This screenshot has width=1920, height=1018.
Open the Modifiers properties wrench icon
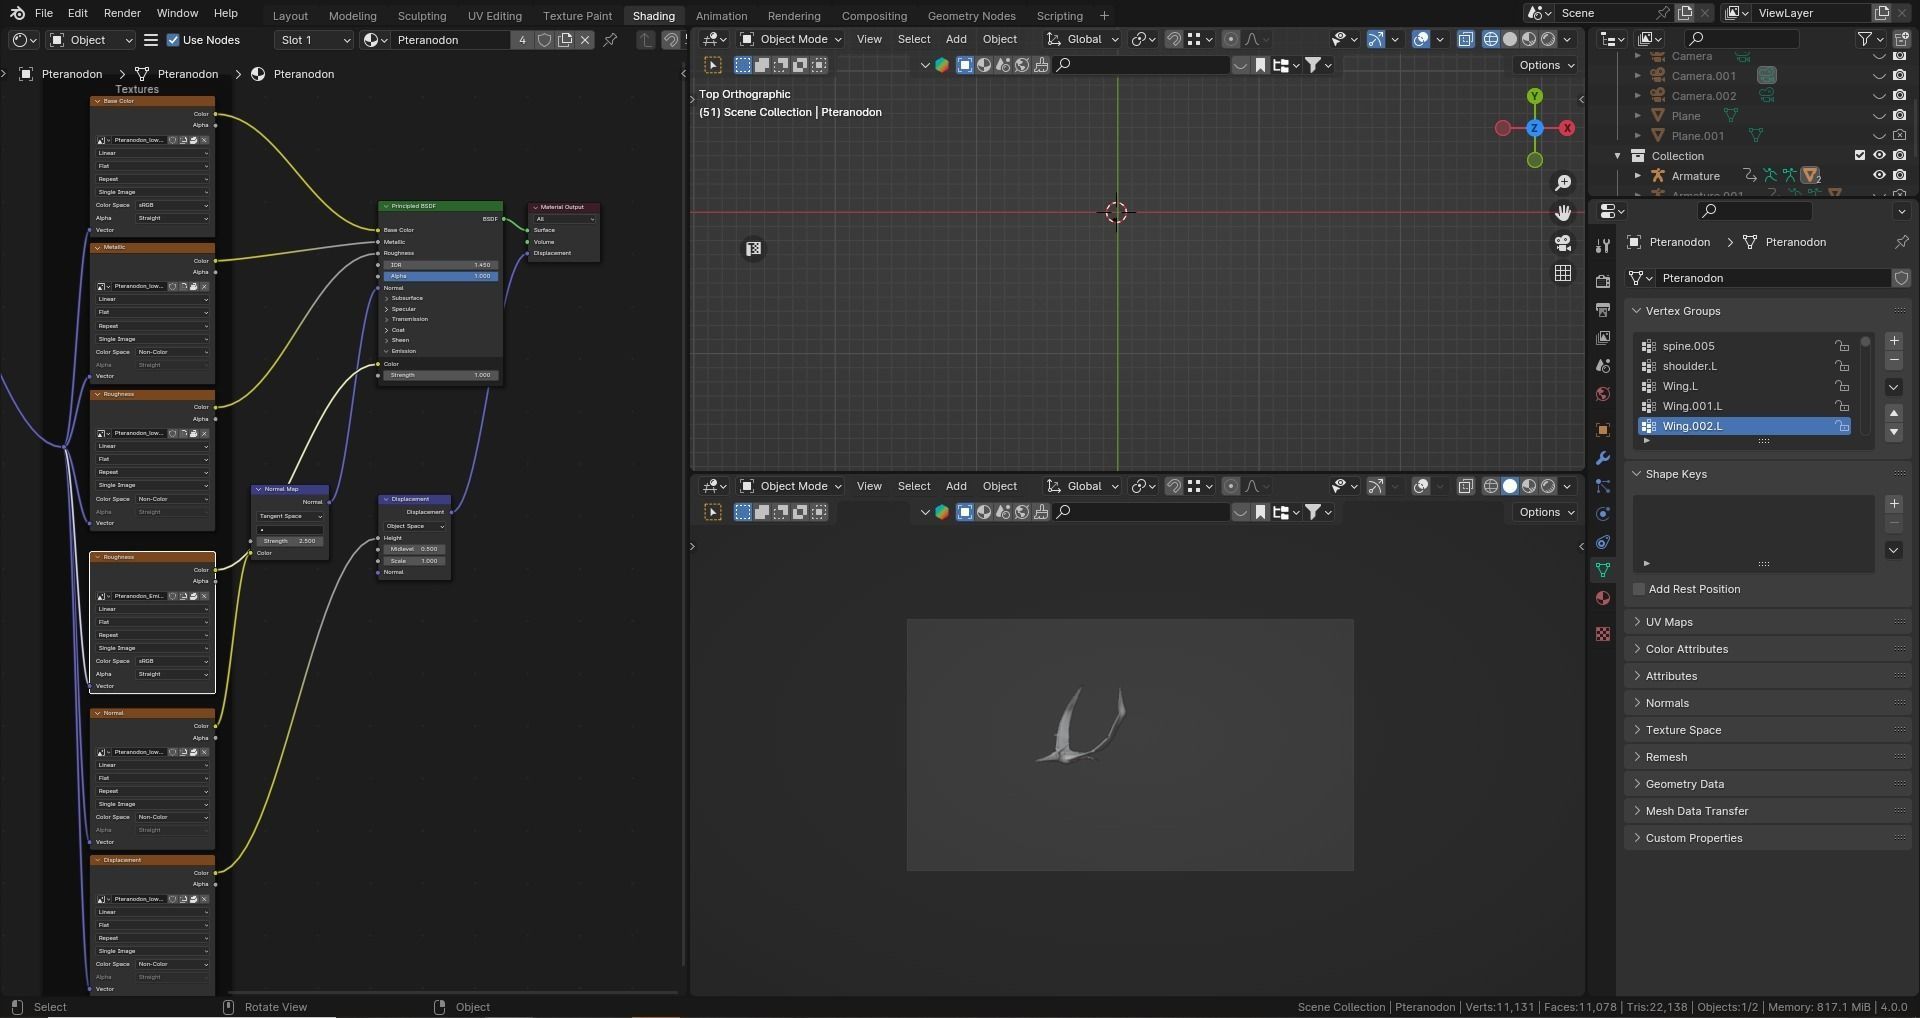(1603, 458)
